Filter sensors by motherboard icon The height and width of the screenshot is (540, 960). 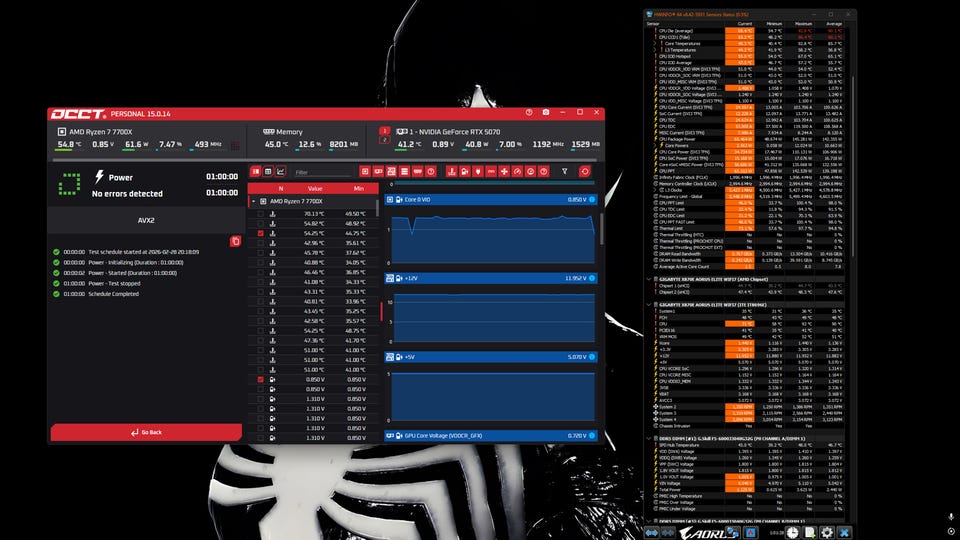pos(391,171)
